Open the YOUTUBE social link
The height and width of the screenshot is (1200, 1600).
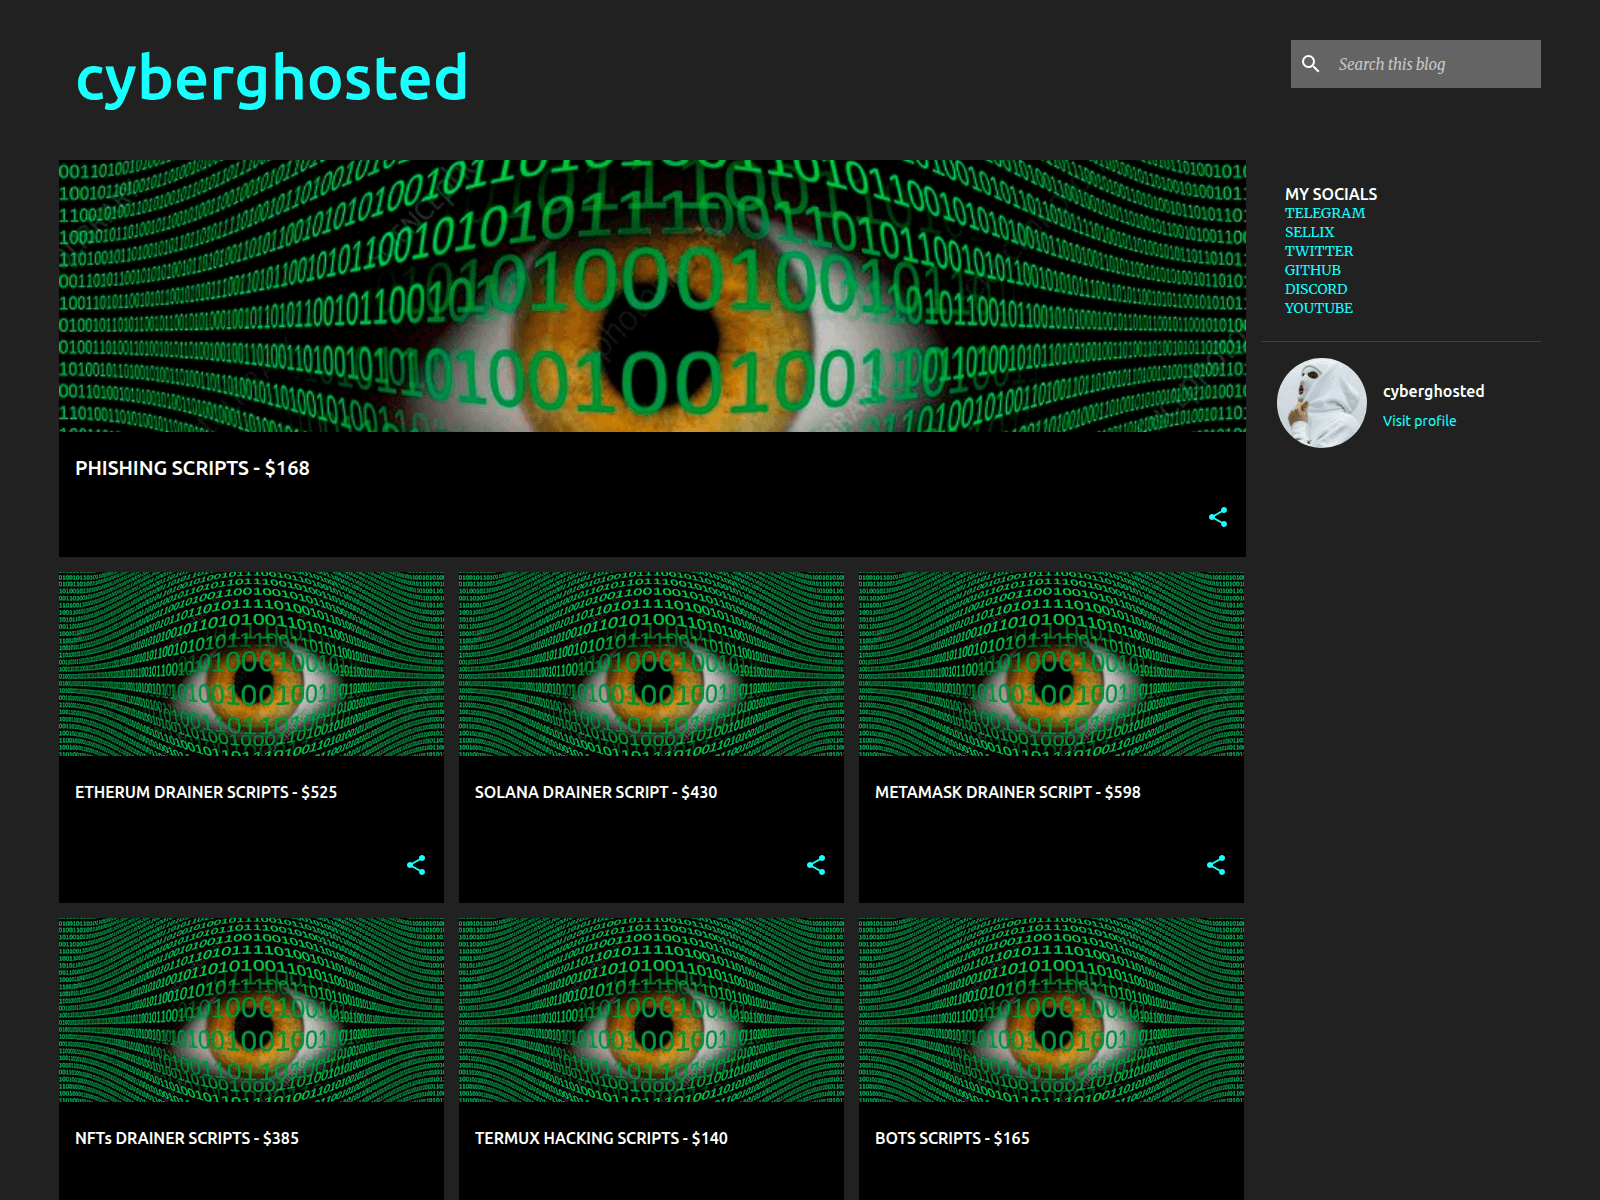[1318, 308]
